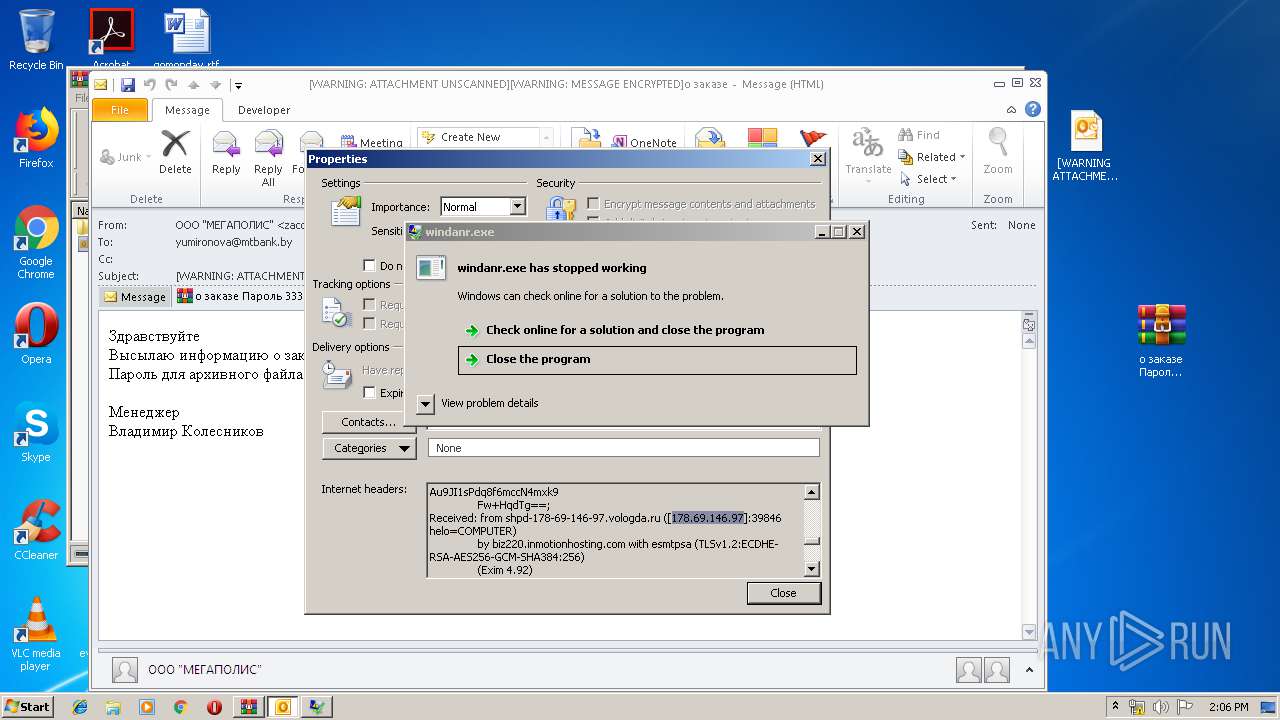Open the Start menu
The width and height of the screenshot is (1280, 720).
(x=27, y=707)
